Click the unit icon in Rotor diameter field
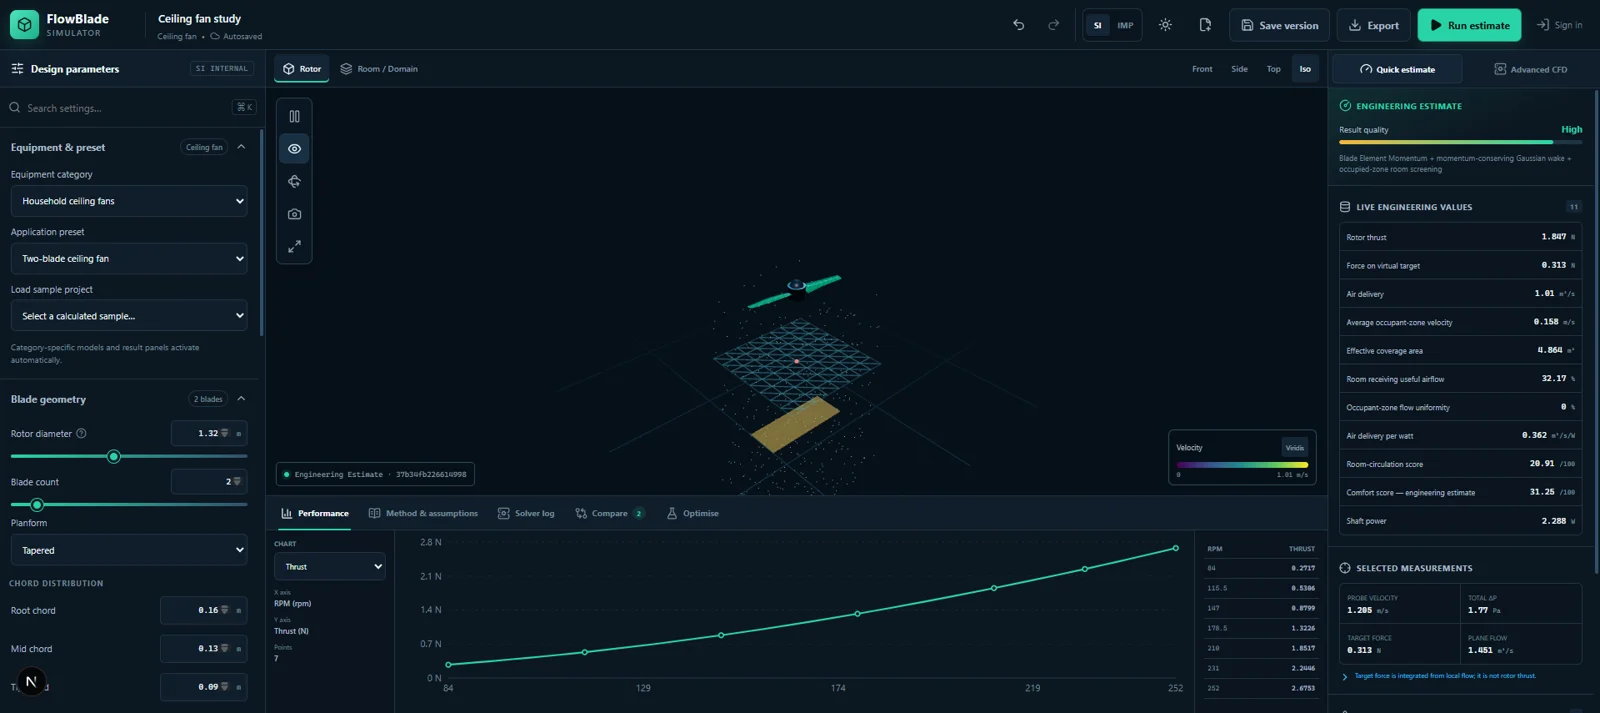Image resolution: width=1600 pixels, height=713 pixels. click(x=225, y=433)
